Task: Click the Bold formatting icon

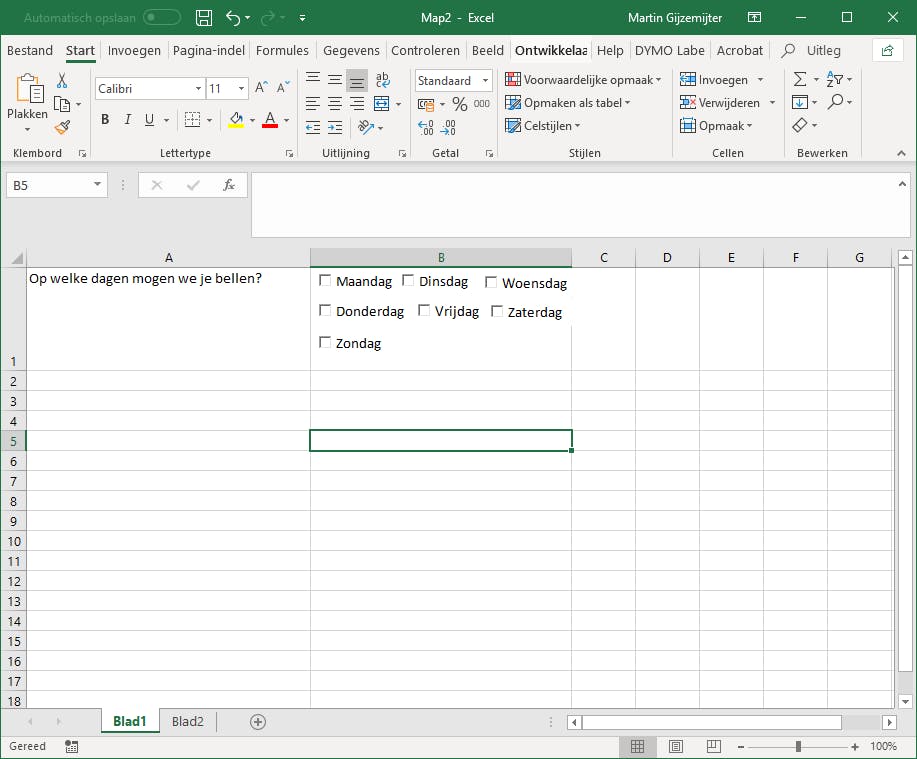Action: click(105, 120)
